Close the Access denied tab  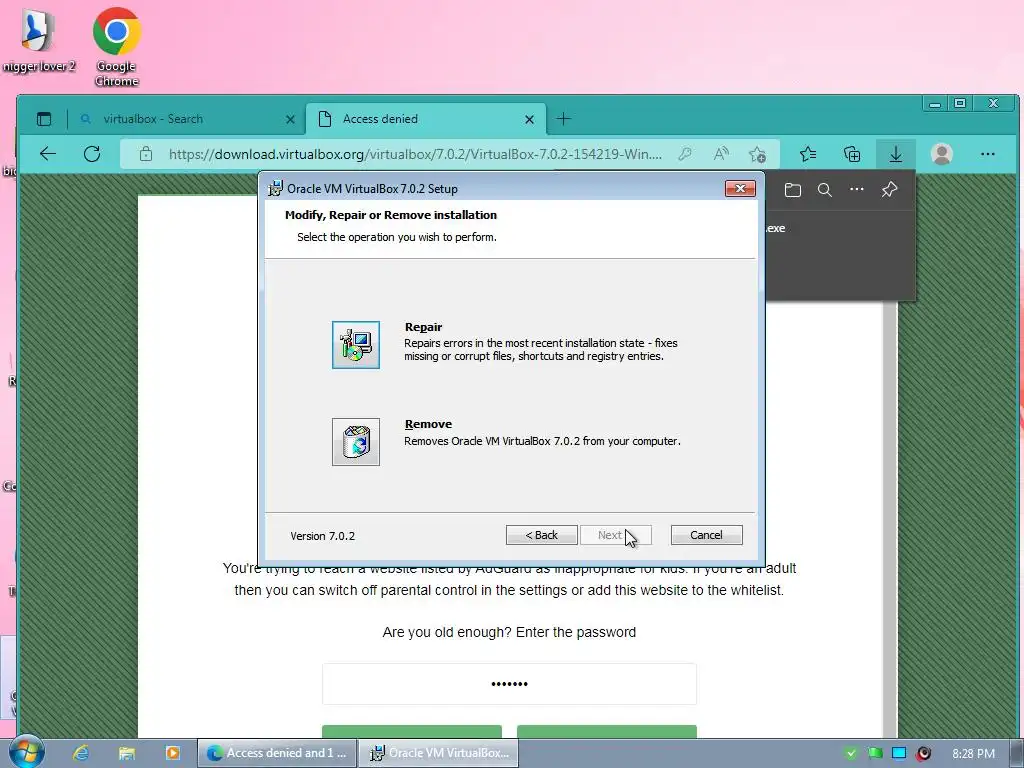coord(530,120)
